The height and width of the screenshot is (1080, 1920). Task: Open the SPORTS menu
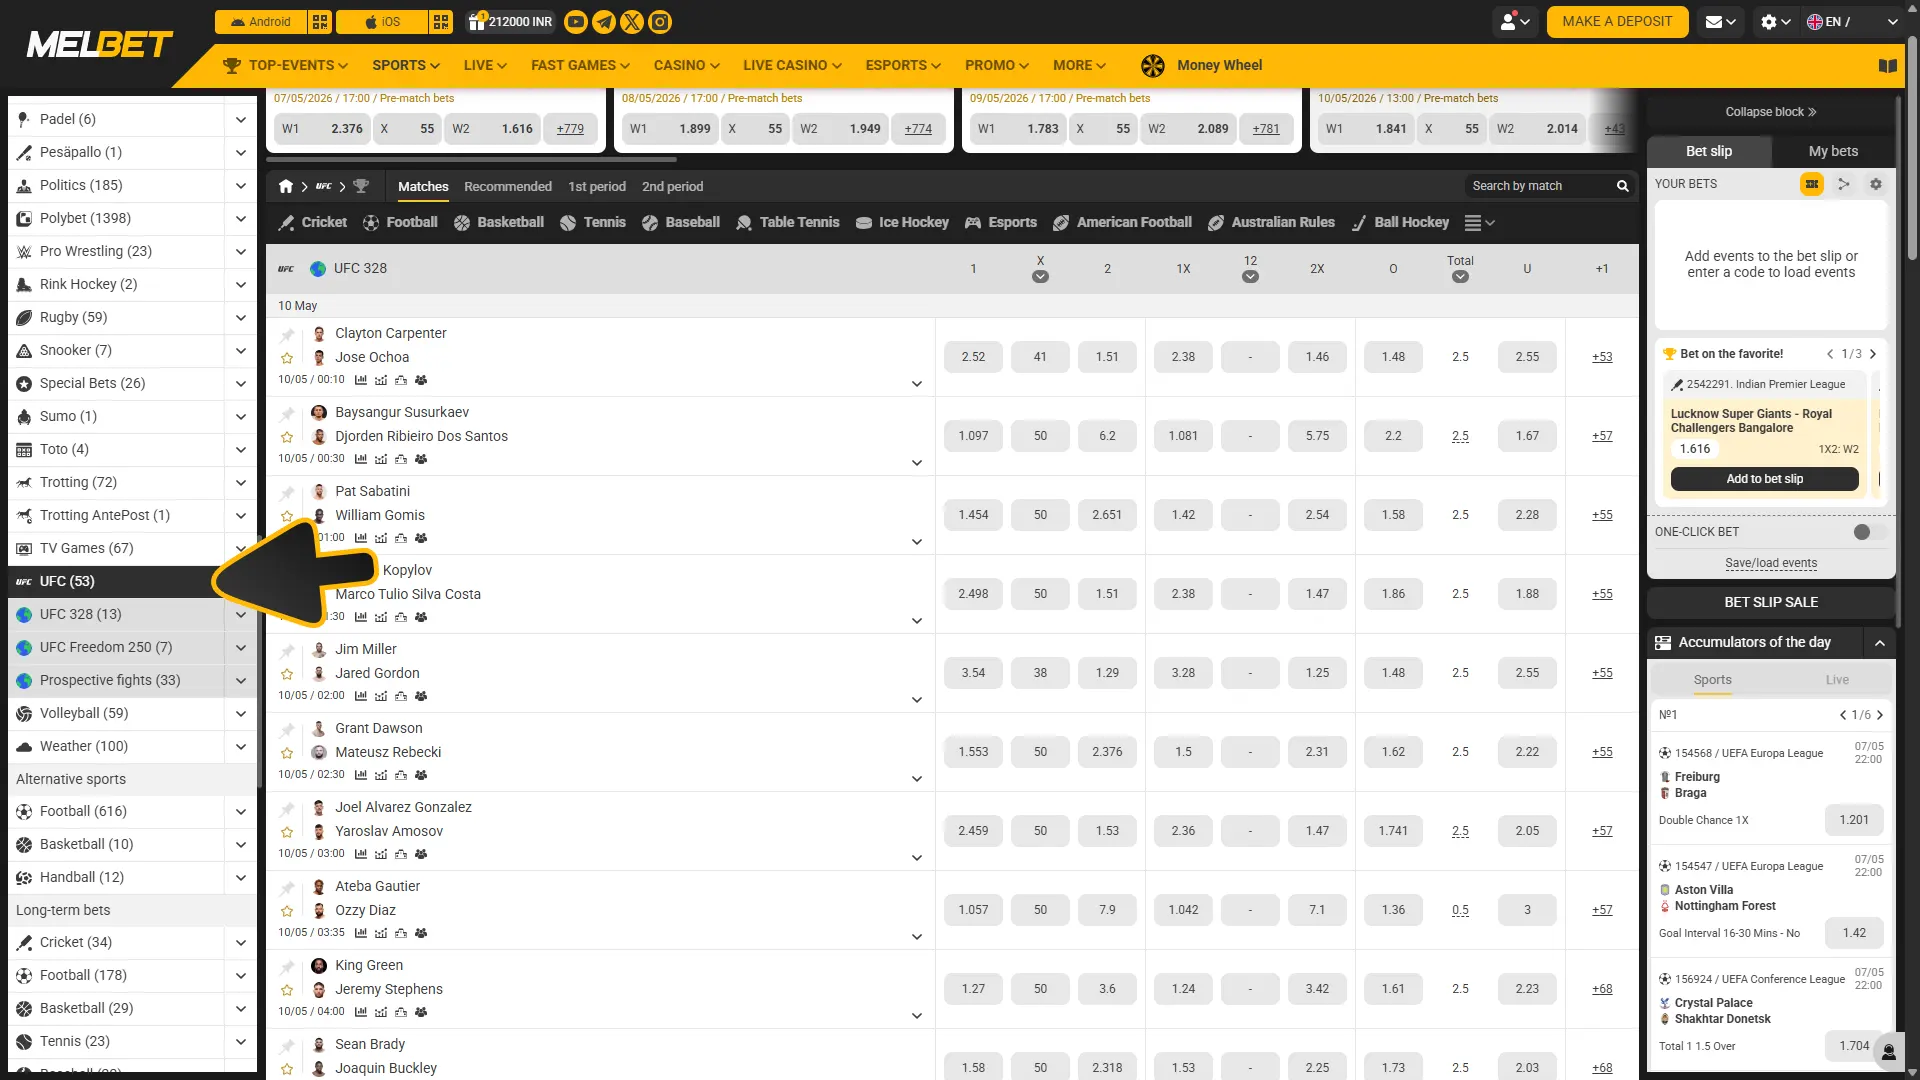tap(406, 66)
